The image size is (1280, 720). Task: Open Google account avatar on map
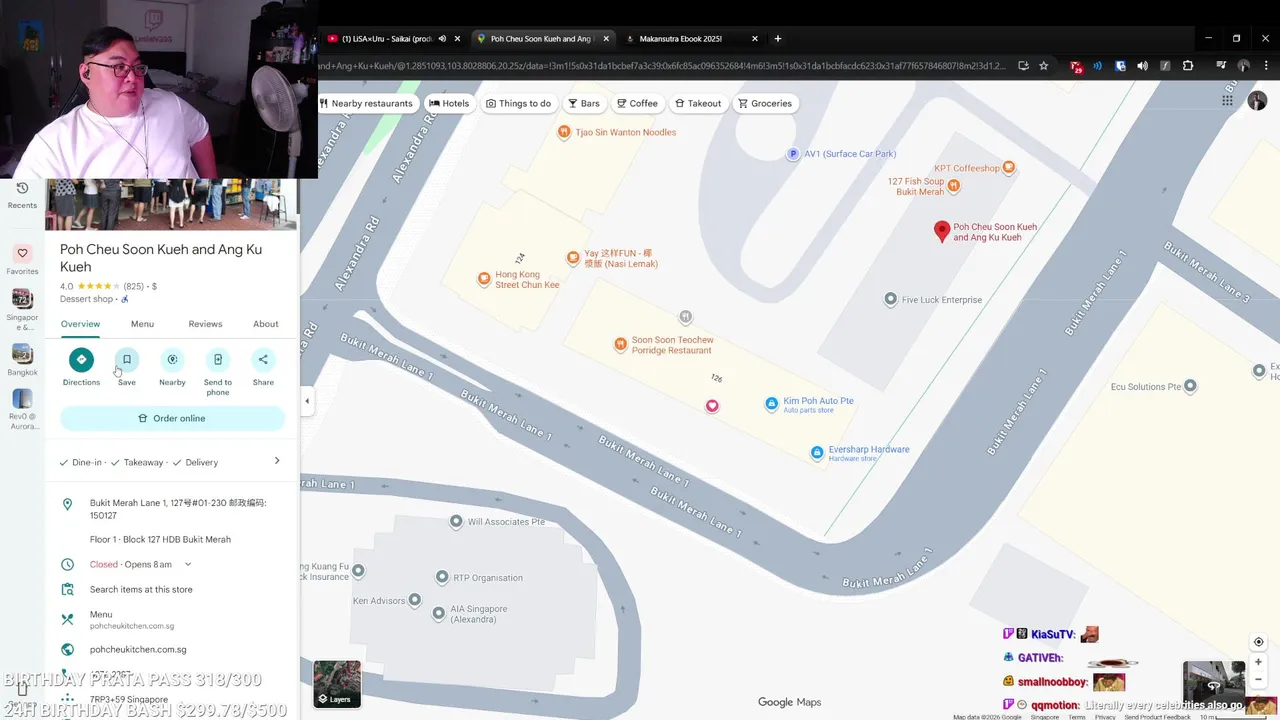[x=1257, y=101]
